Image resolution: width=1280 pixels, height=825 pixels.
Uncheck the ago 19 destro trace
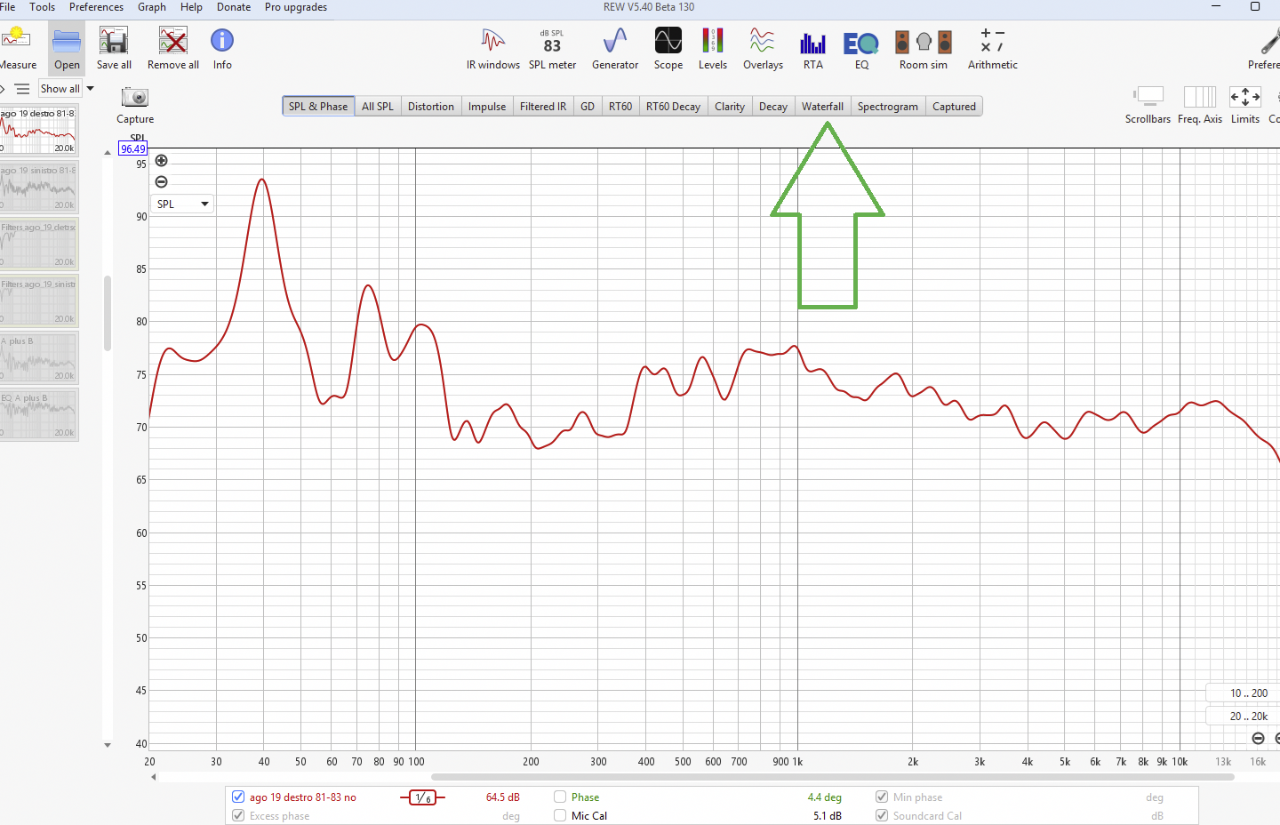point(238,797)
